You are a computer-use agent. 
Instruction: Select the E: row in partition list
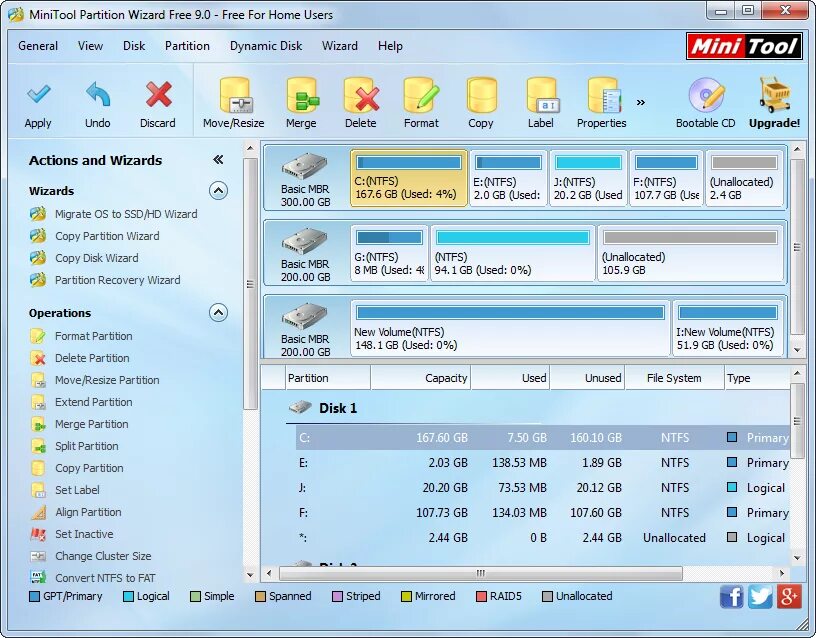(x=543, y=463)
